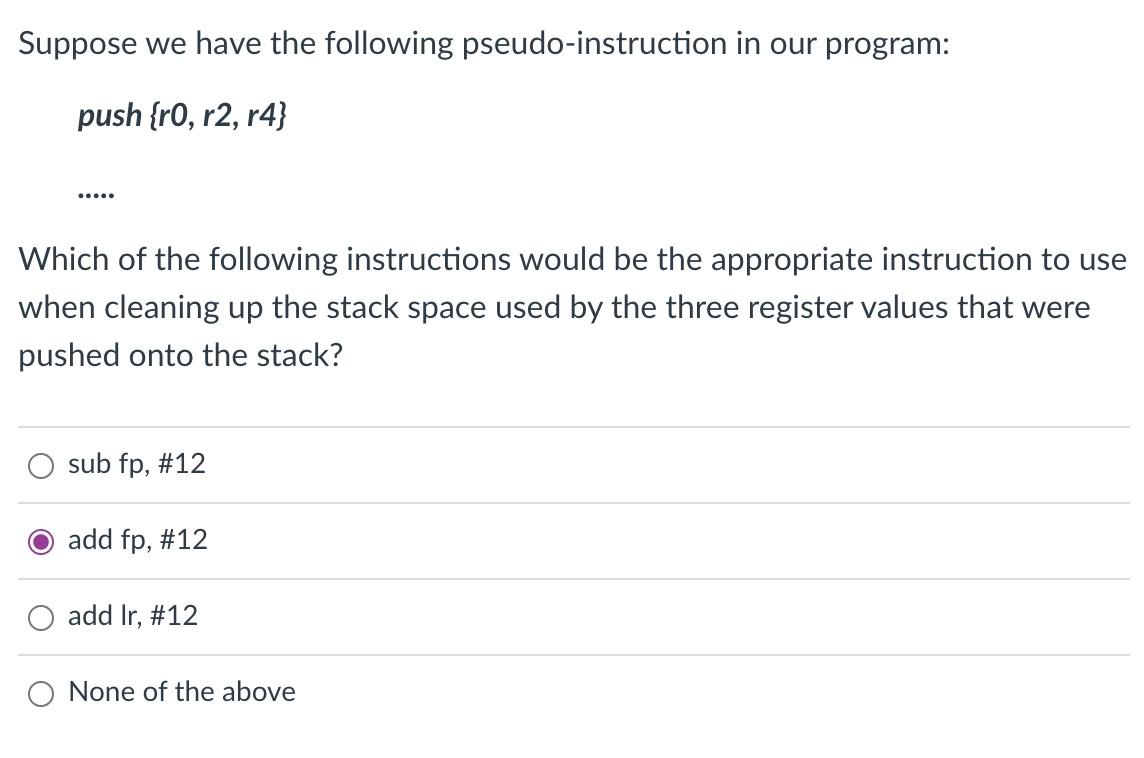Click the empty circle beside 'sub fp, #12'

pos(40,464)
